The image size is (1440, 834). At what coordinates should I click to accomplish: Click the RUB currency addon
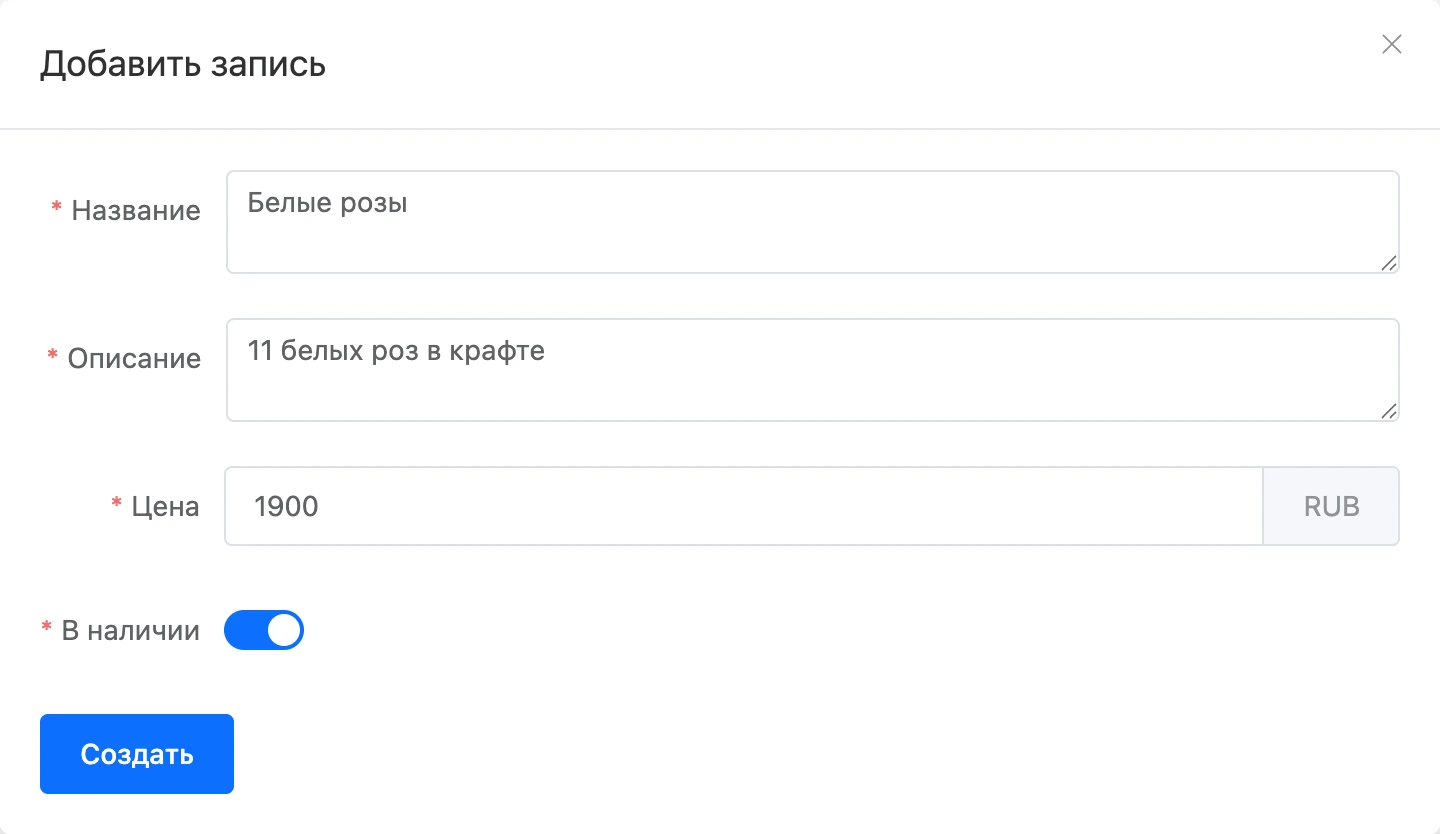click(1331, 506)
